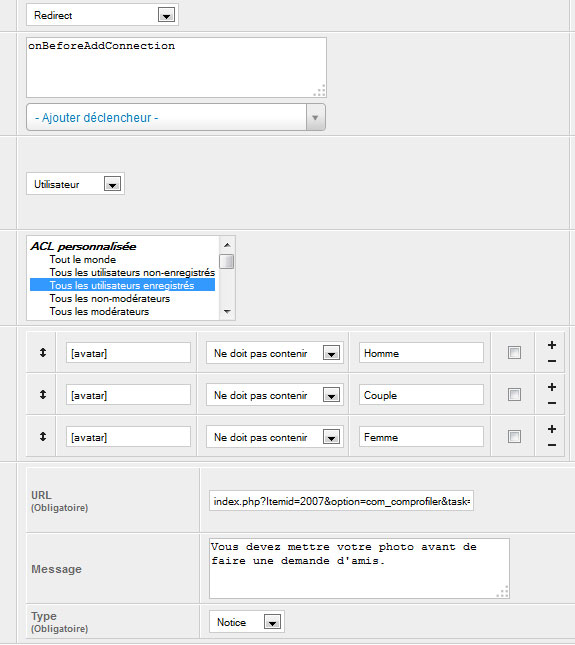
Task: Tick the checkbox in the Femme condition row
Action: (514, 436)
